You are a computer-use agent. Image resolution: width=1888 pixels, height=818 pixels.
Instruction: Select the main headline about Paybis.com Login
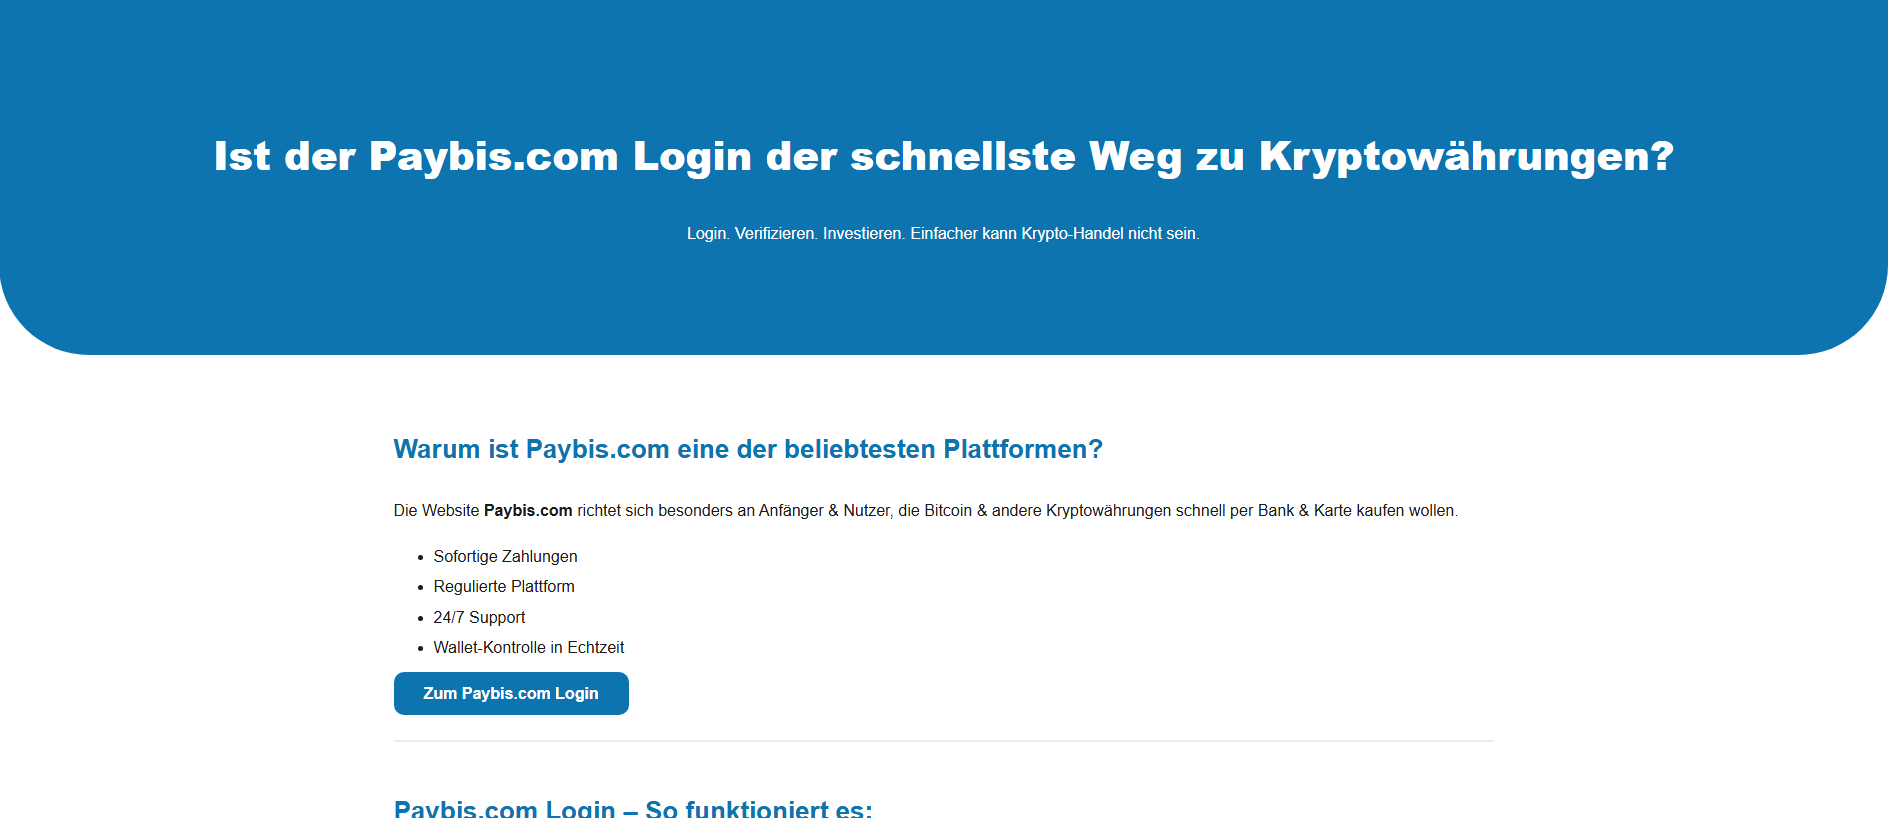pyautogui.click(x=944, y=156)
